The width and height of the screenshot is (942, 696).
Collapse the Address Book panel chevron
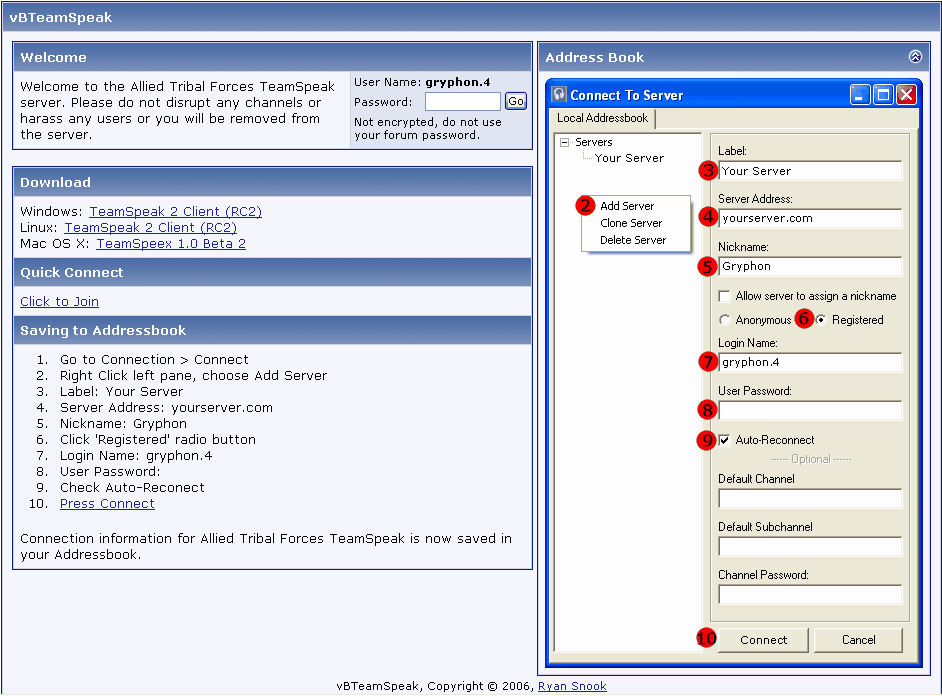[x=914, y=57]
